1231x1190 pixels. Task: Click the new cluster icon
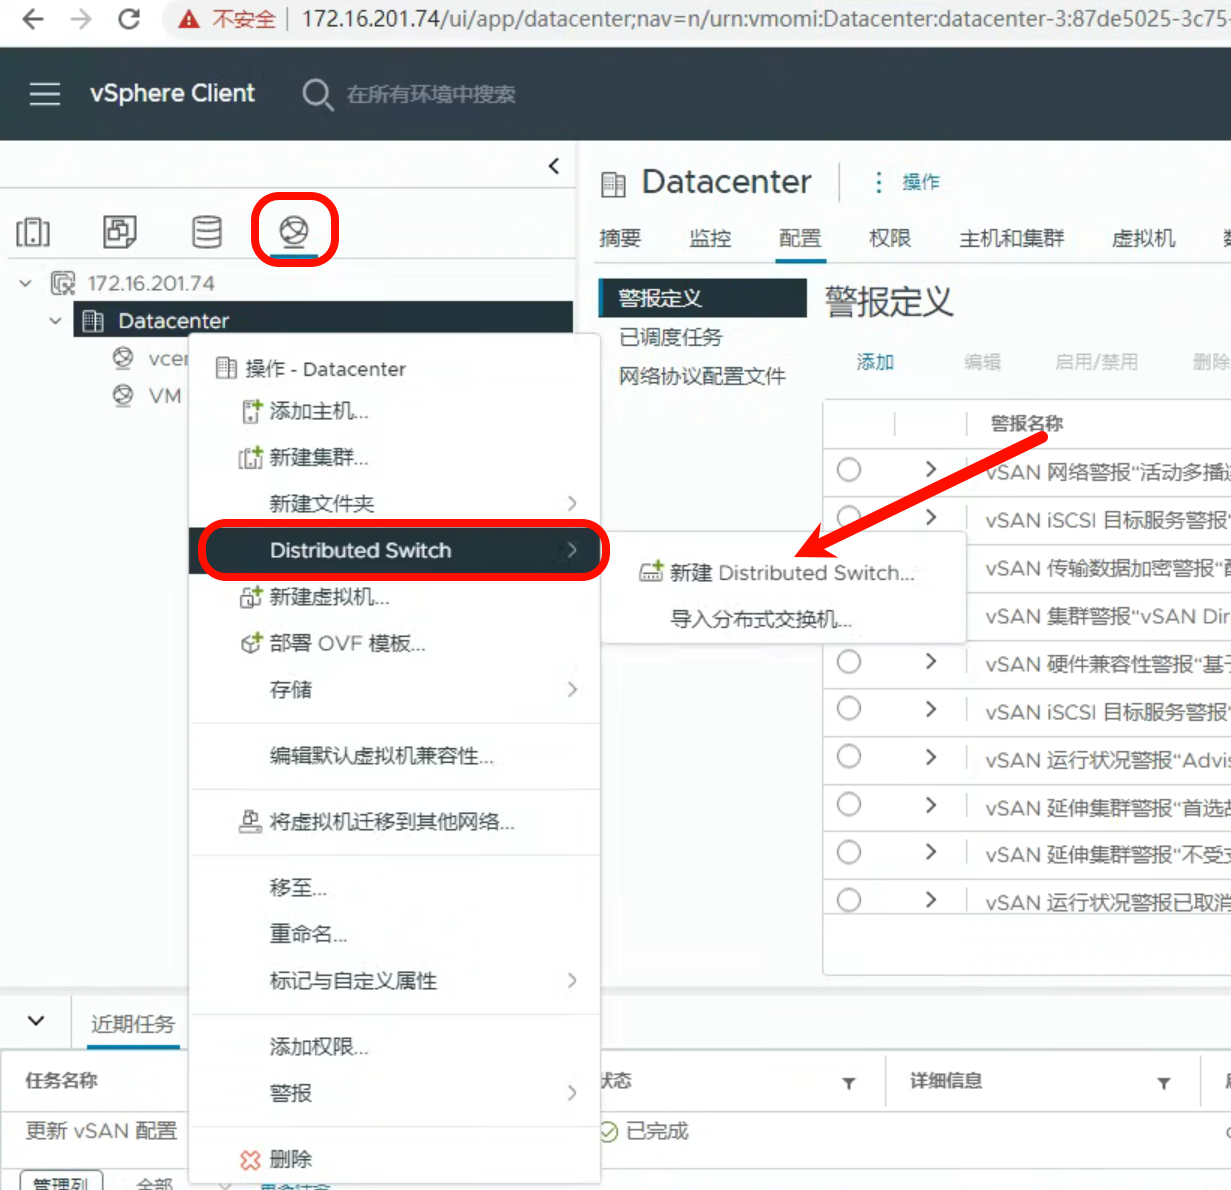pyautogui.click(x=250, y=458)
